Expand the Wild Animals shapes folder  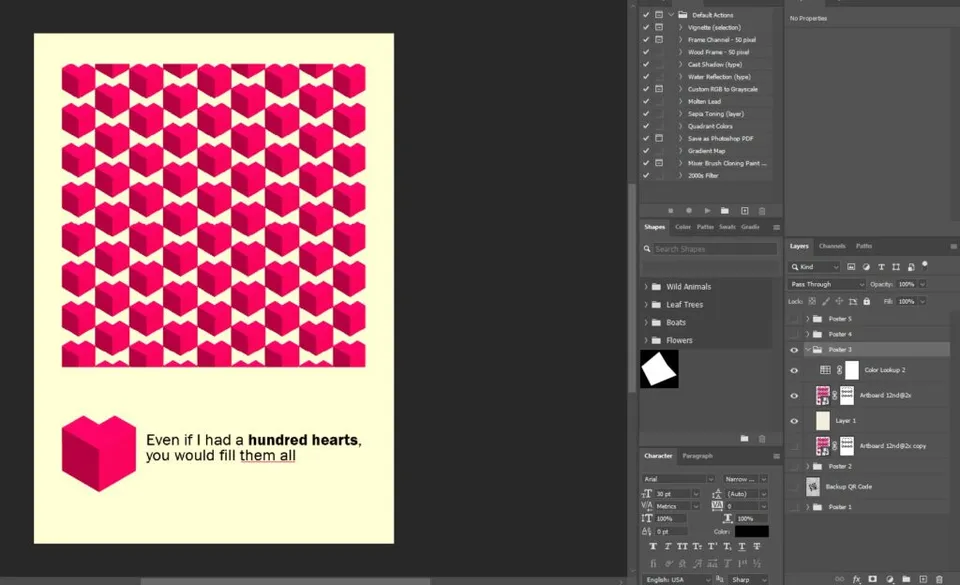tap(646, 286)
